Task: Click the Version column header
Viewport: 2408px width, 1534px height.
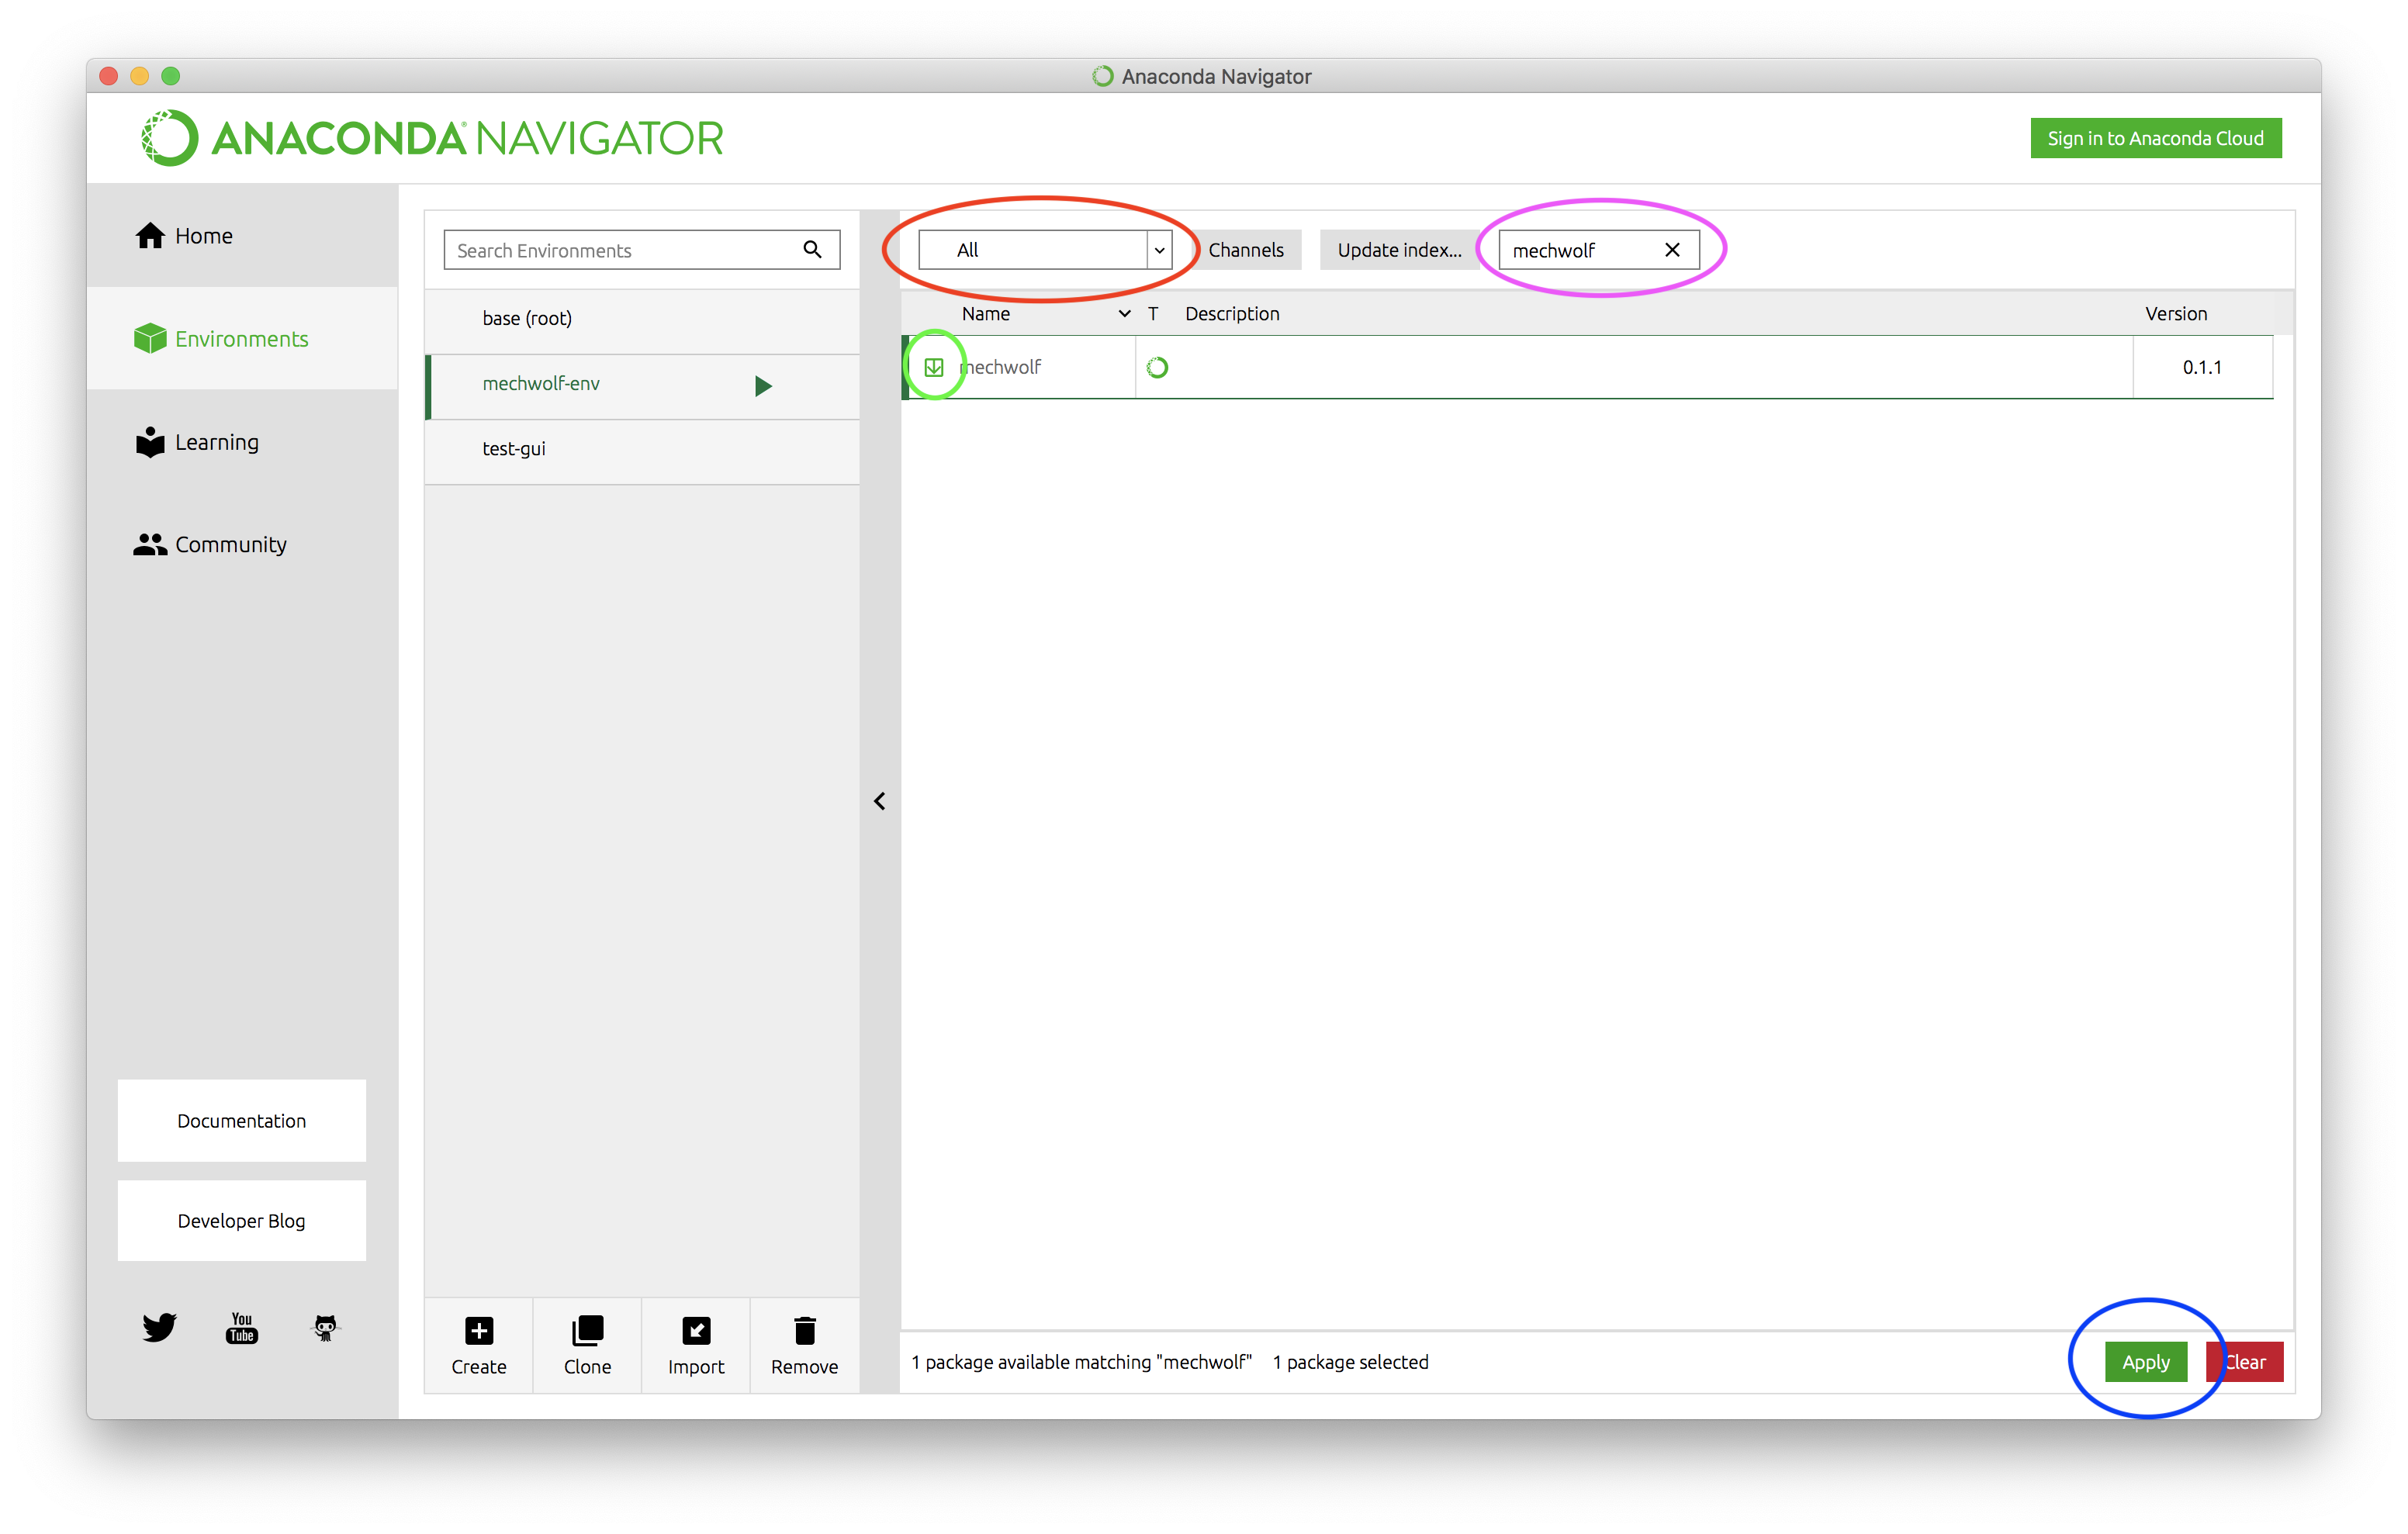Action: click(2175, 313)
